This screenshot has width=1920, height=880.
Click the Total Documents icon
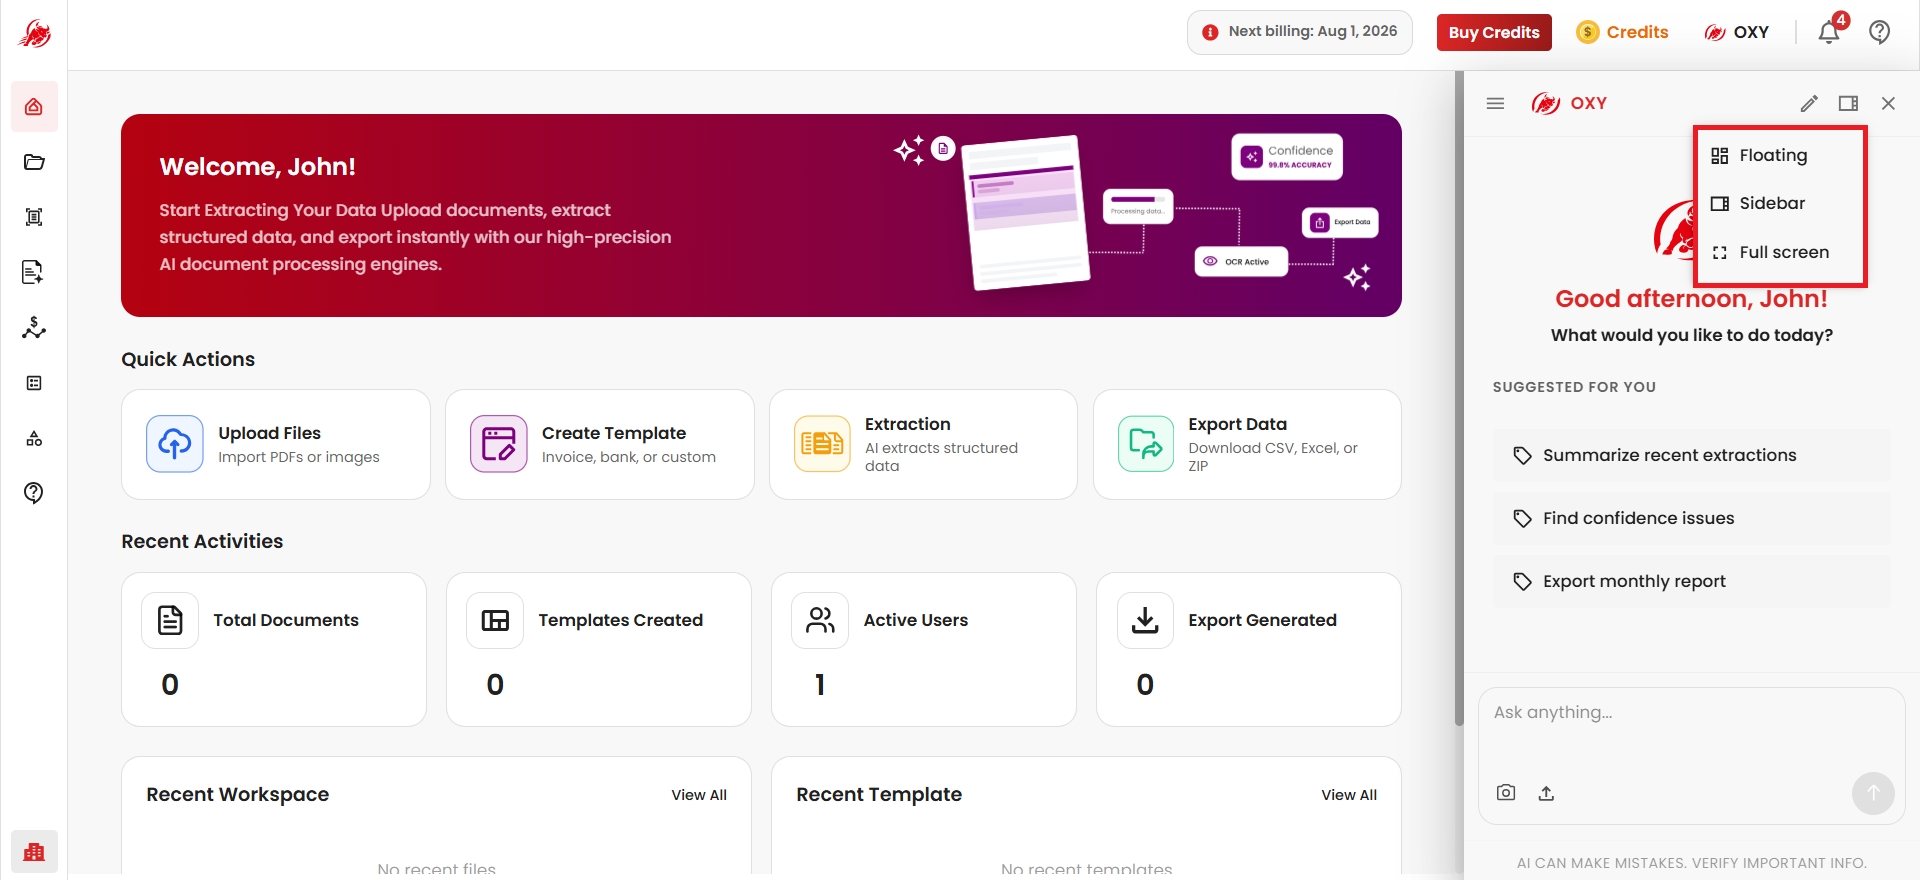[171, 620]
